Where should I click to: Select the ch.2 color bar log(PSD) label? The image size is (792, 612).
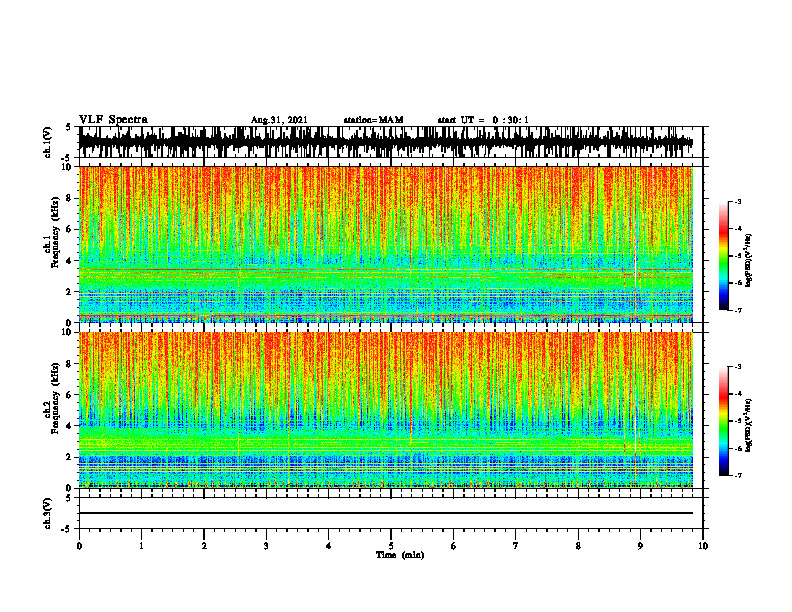click(749, 425)
